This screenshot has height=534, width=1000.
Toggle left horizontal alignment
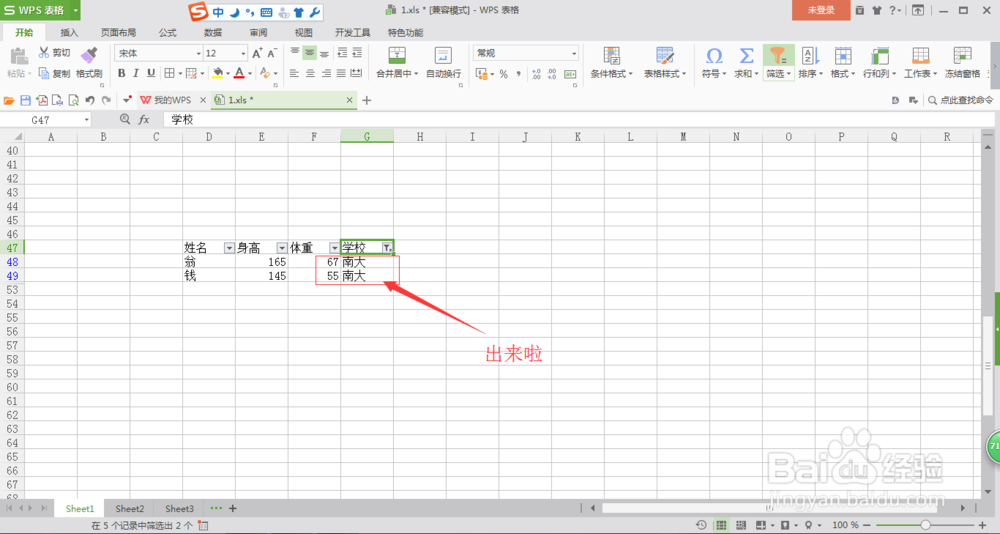(294, 73)
